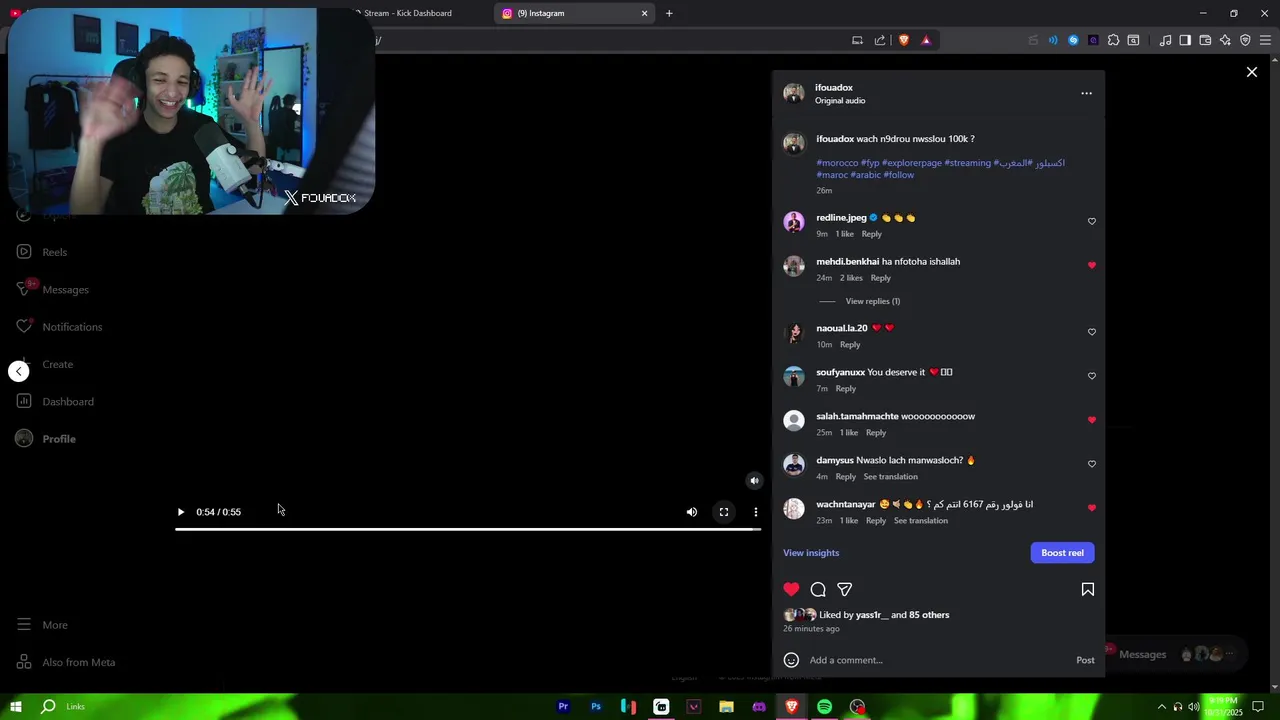Viewport: 1280px width, 720px height.
Task: Click the previous arrow circle button
Action: [x=19, y=371]
